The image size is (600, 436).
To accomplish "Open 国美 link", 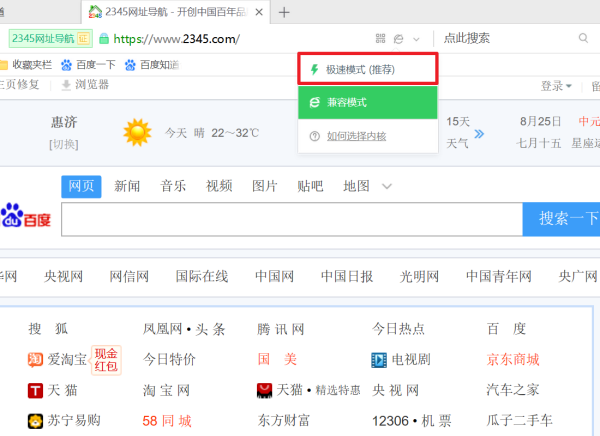I will [x=277, y=359].
